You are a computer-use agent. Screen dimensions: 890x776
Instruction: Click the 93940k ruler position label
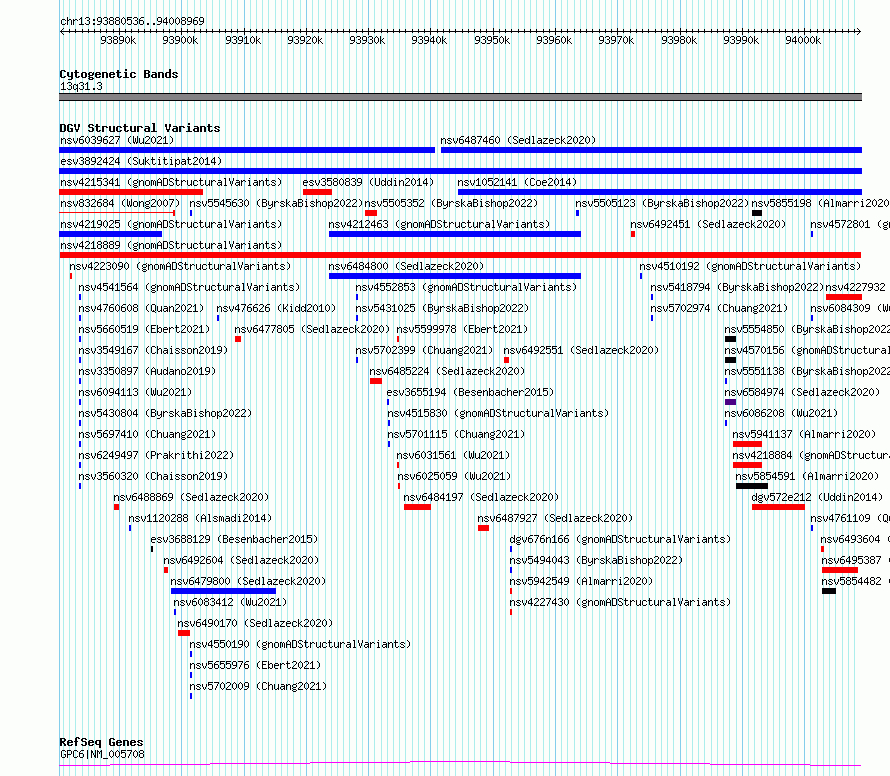429,40
